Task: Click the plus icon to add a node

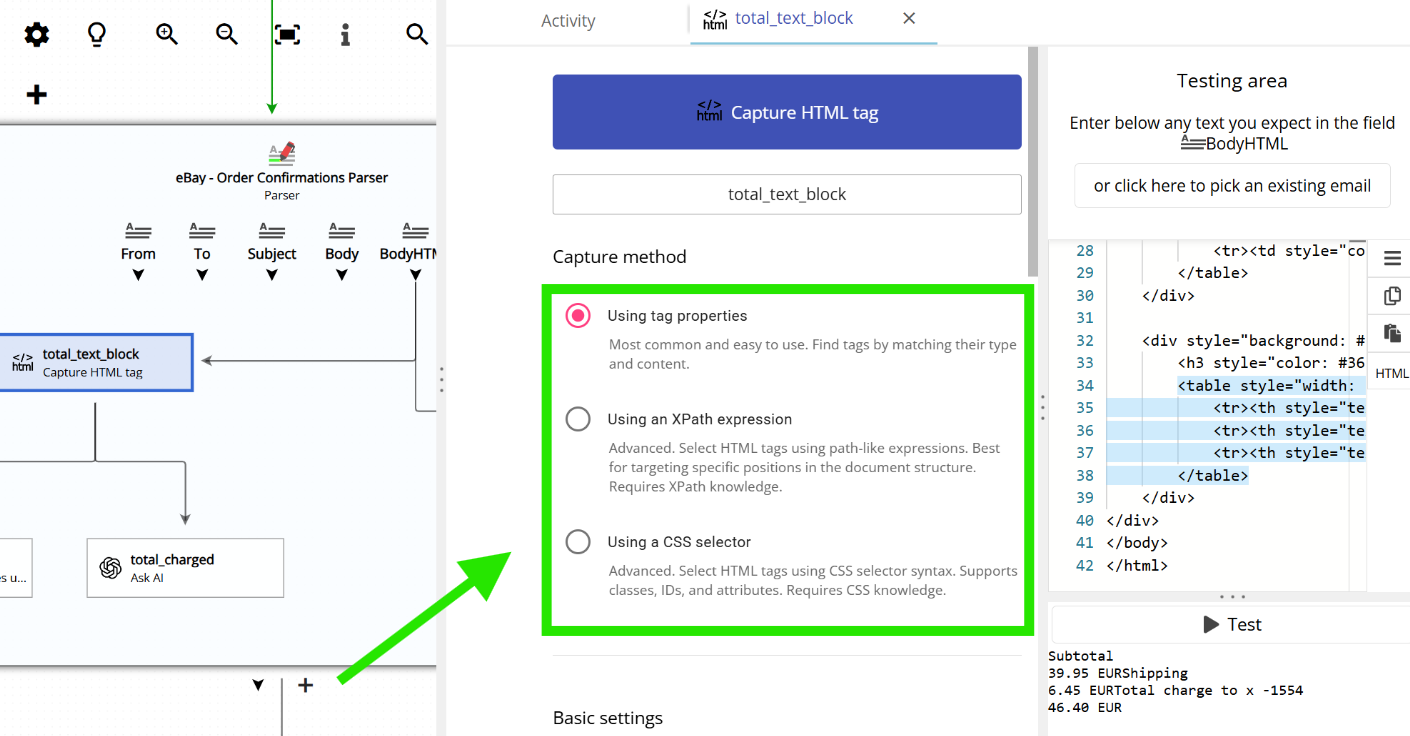Action: pos(36,94)
